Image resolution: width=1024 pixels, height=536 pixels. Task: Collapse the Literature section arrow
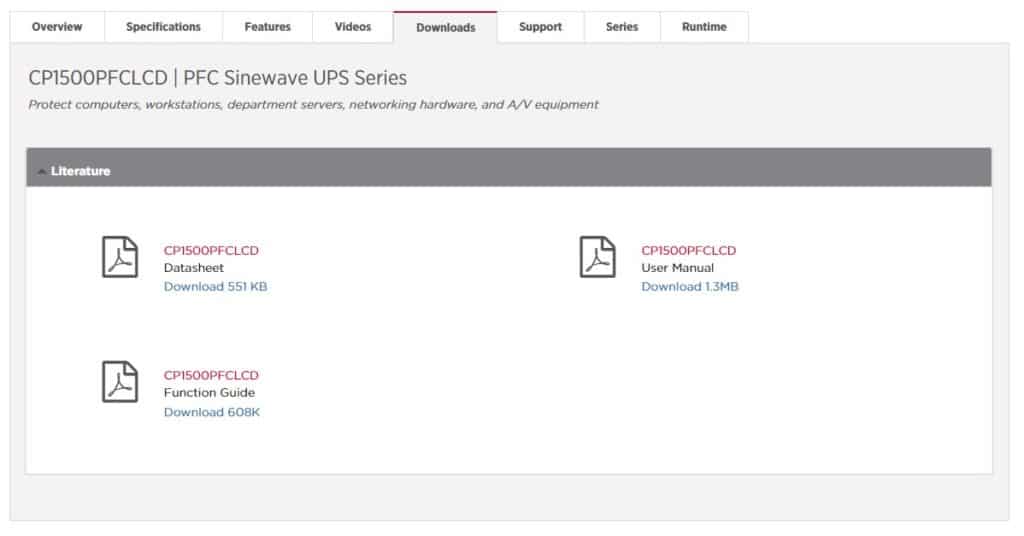click(x=42, y=171)
